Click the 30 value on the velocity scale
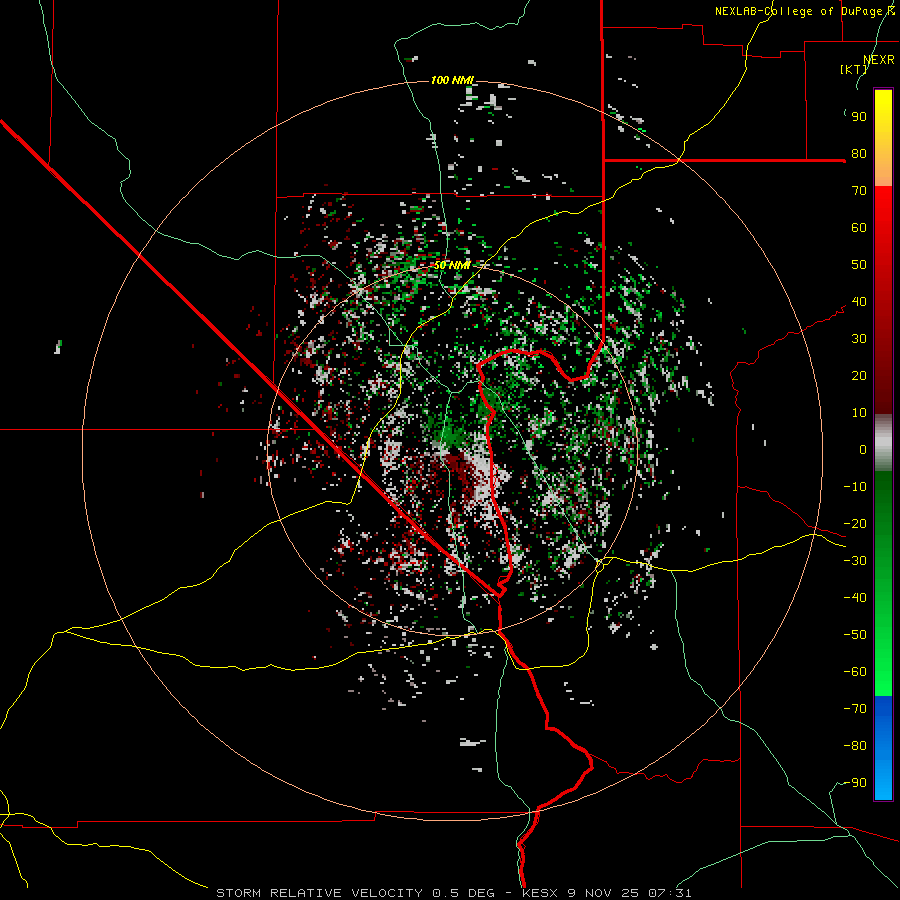Viewport: 900px width, 900px height. pyautogui.click(x=859, y=339)
